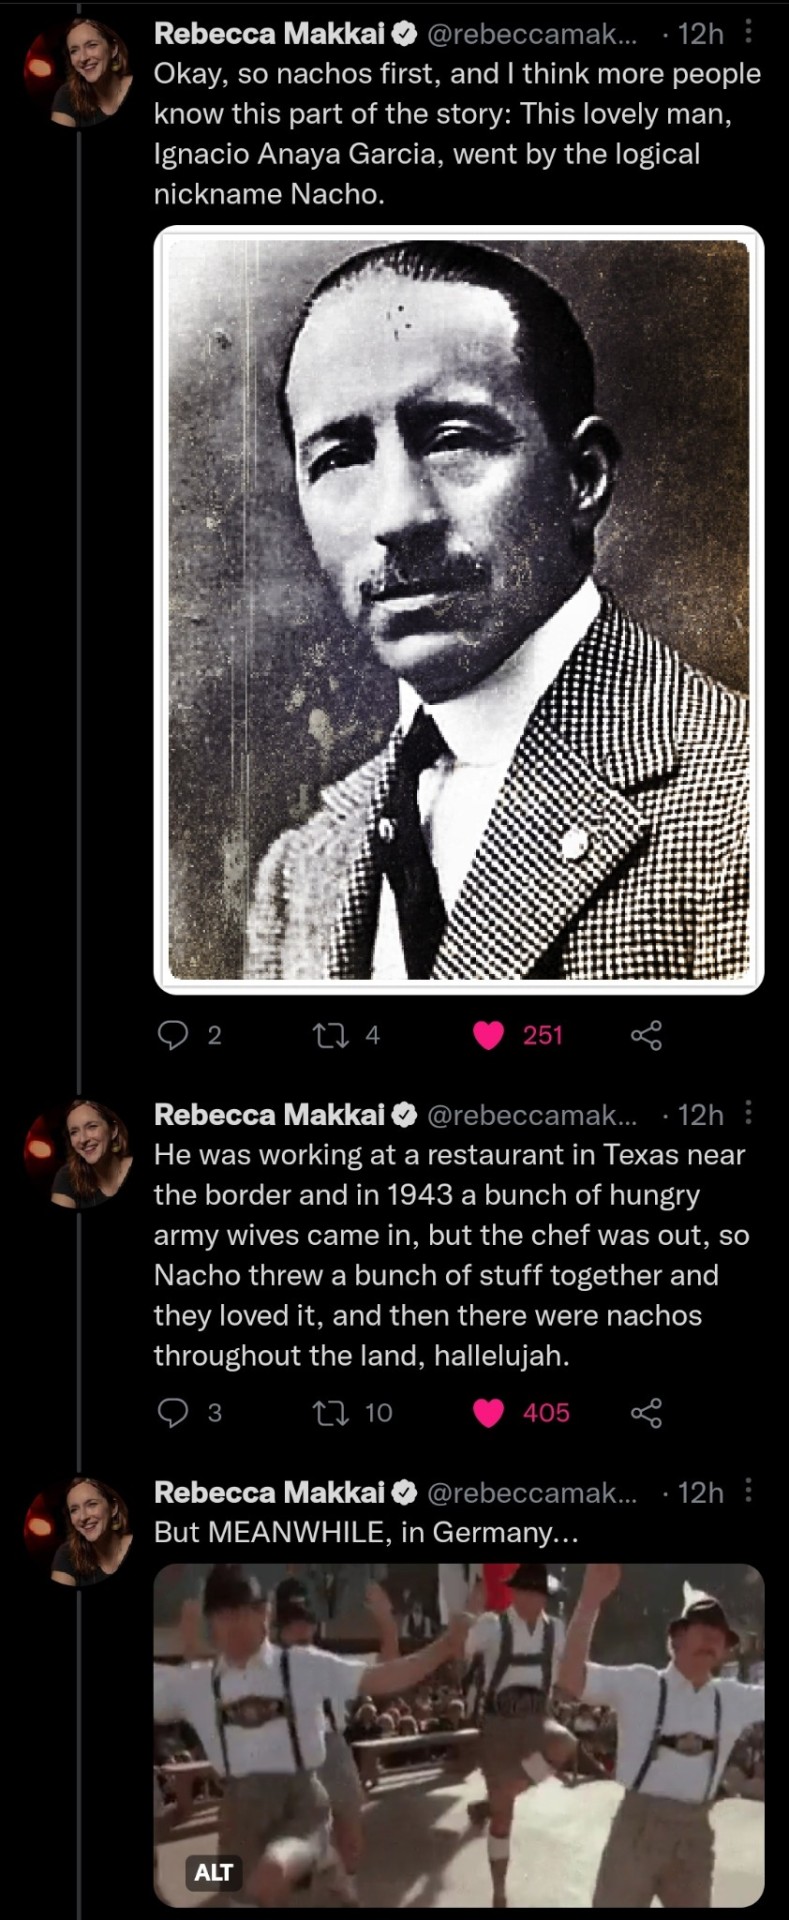Open Rebecca Makkai's name on the Germany tweet

tap(269, 1492)
